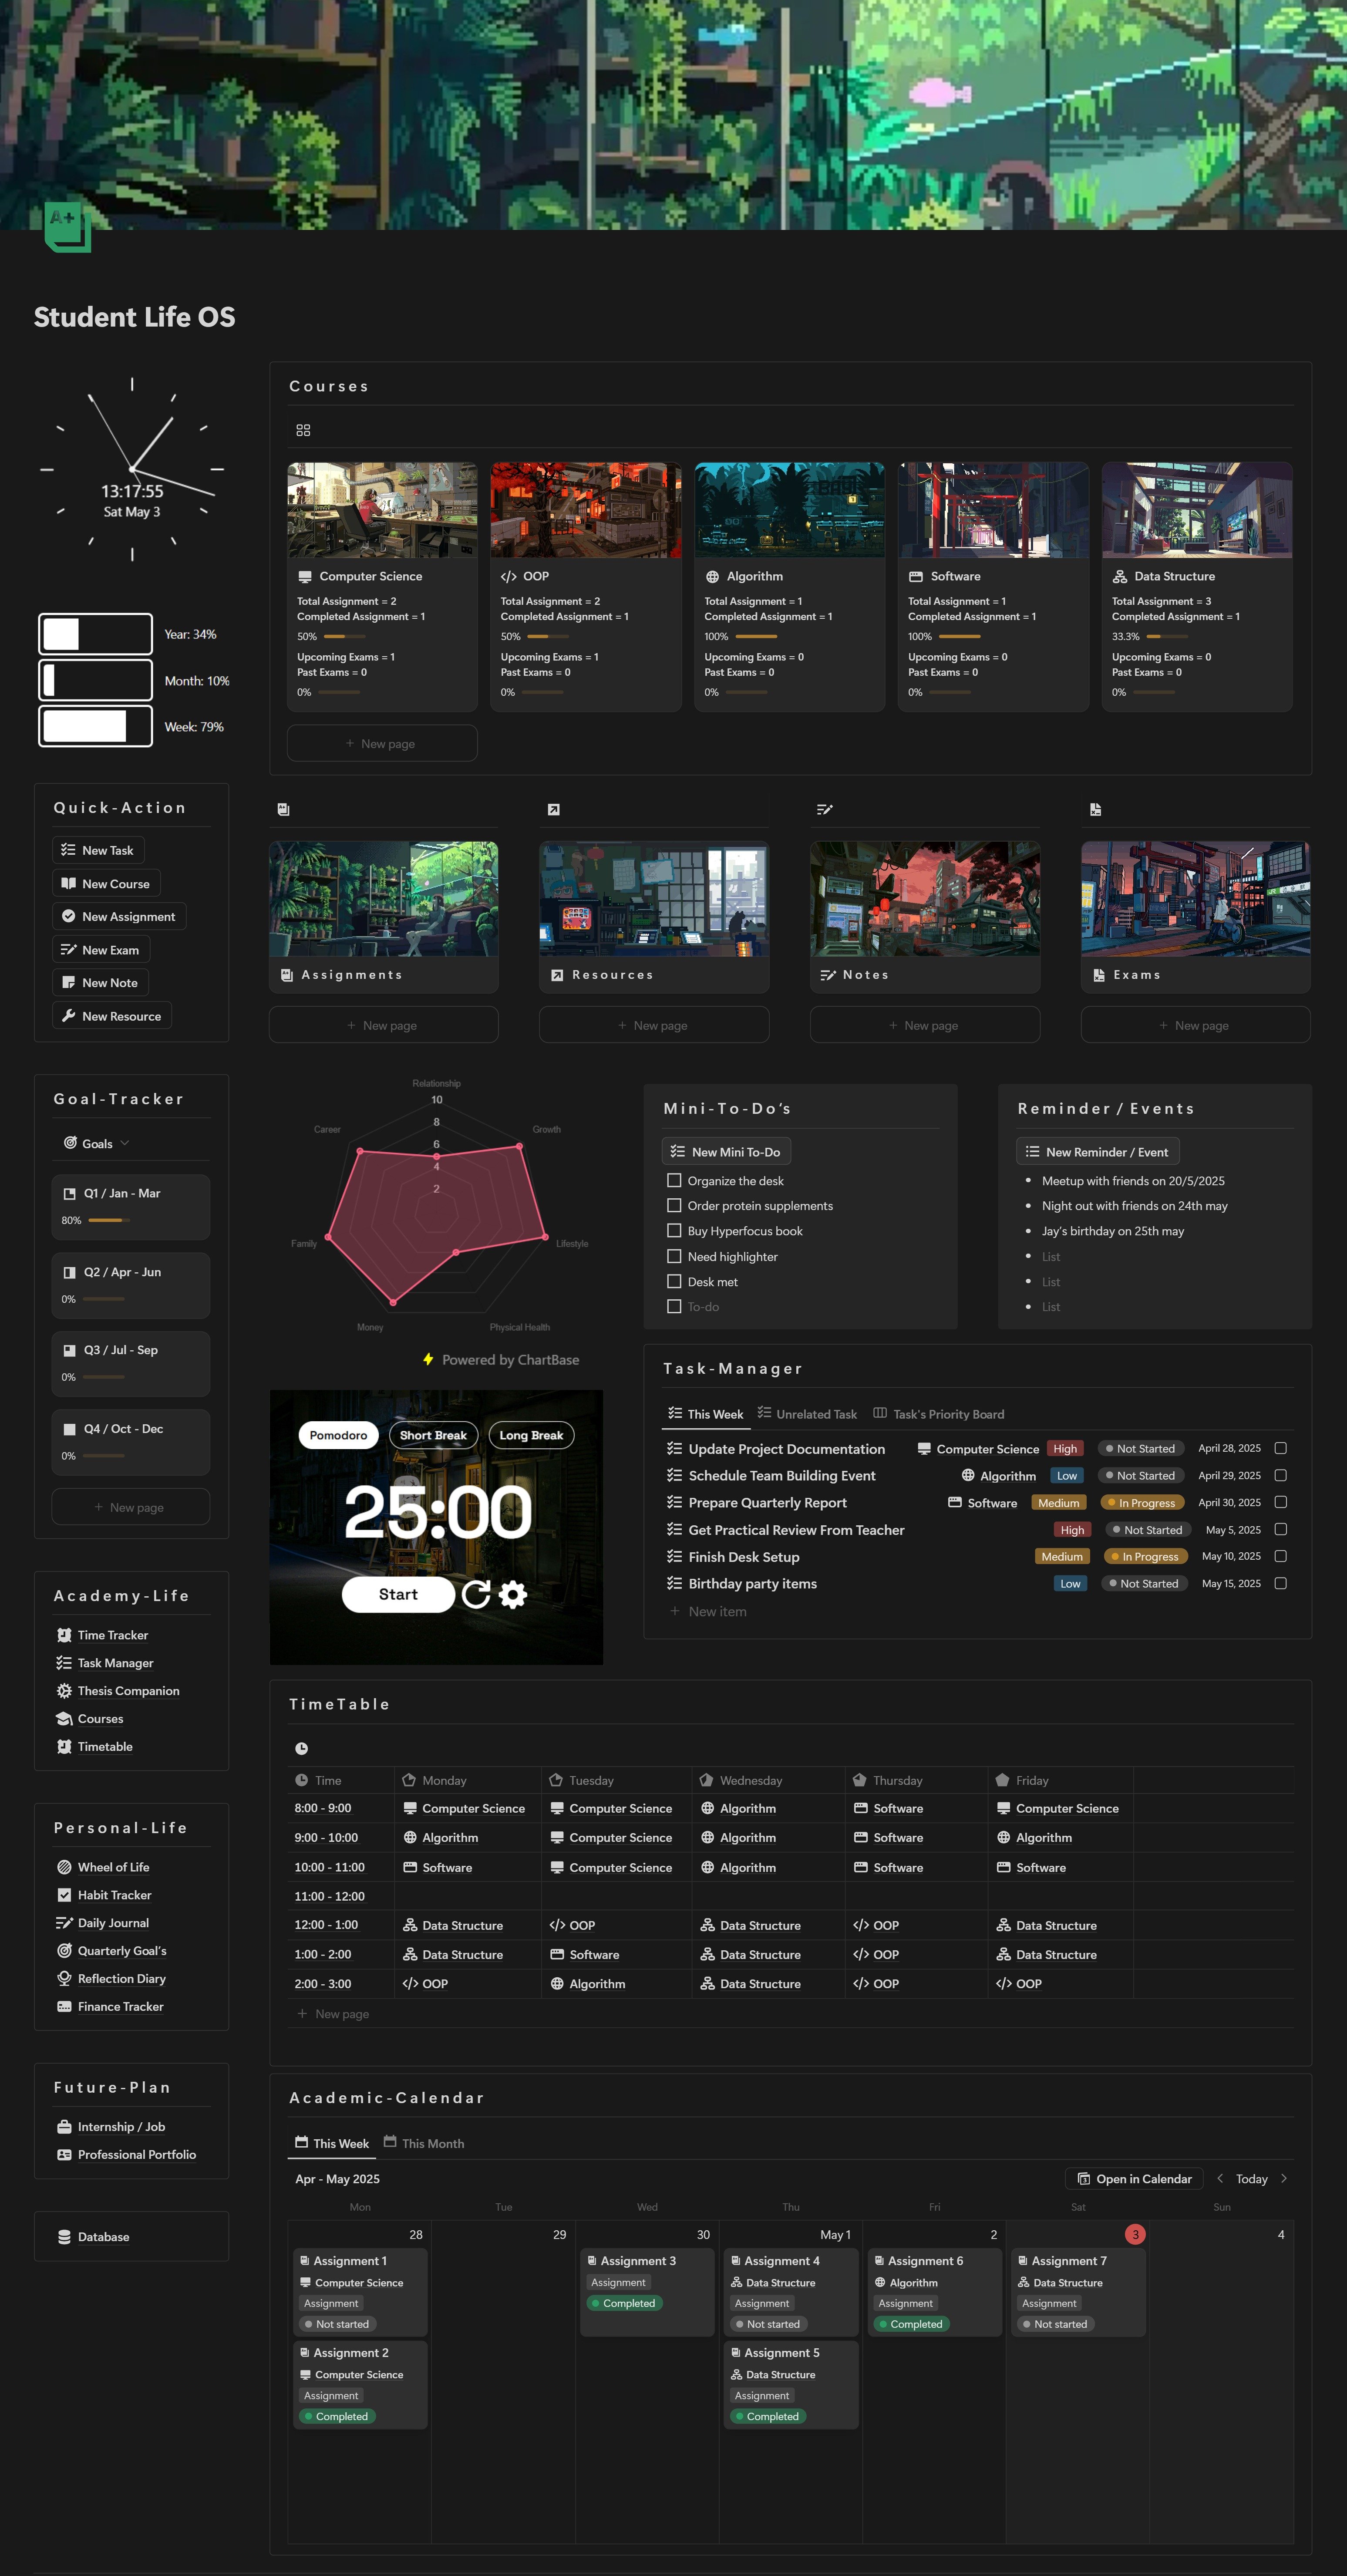
Task: Tick checkbox for Prepare Quarterly Report
Action: pyautogui.click(x=1280, y=1502)
